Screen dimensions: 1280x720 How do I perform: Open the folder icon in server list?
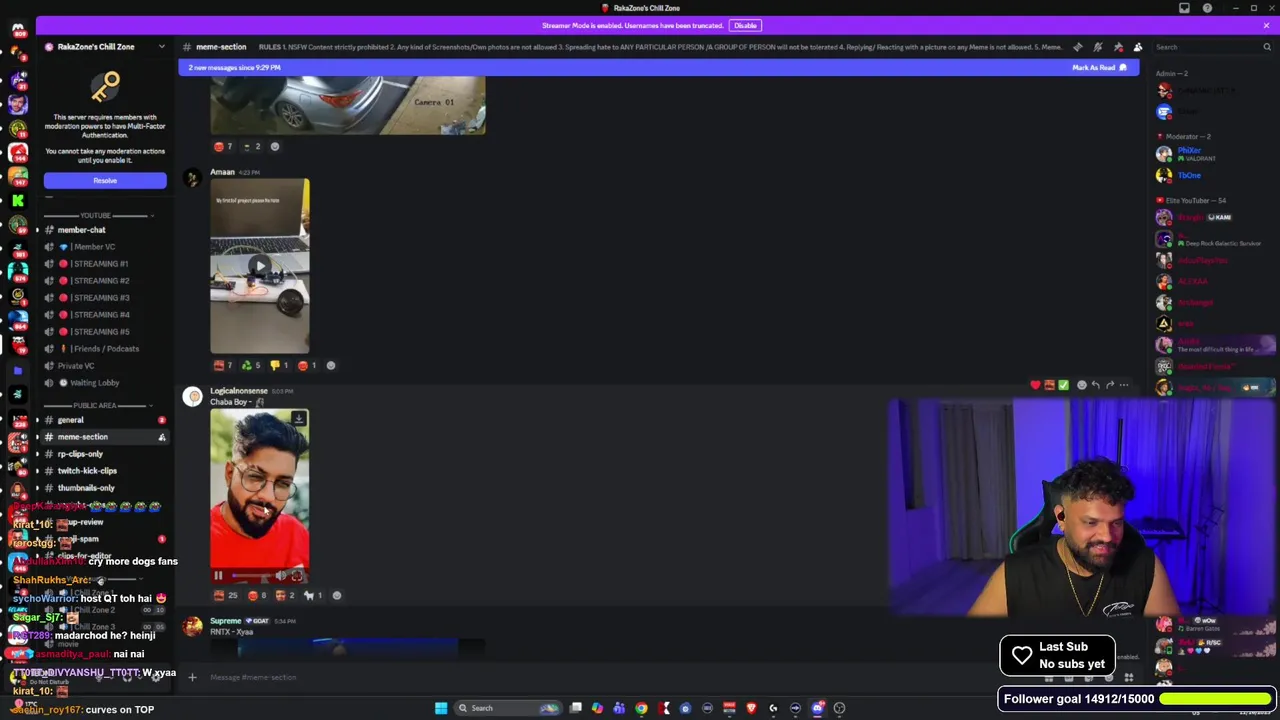point(18,370)
